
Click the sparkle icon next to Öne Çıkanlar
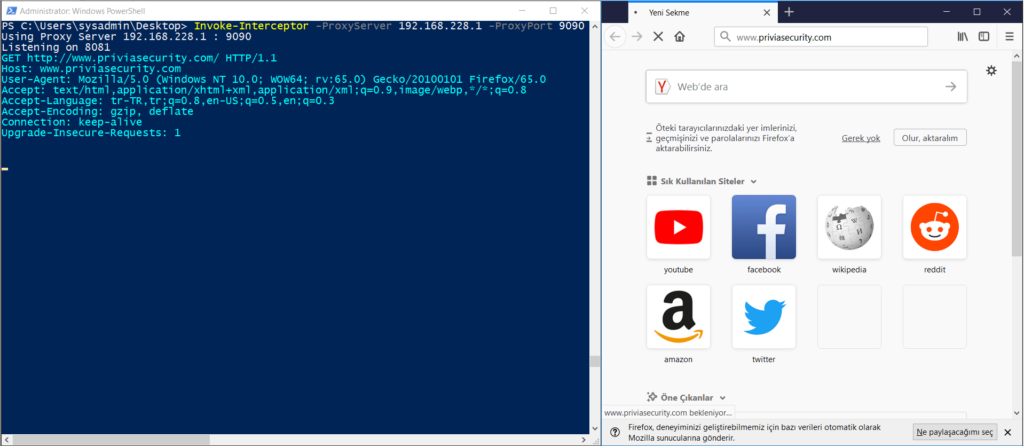[650, 397]
